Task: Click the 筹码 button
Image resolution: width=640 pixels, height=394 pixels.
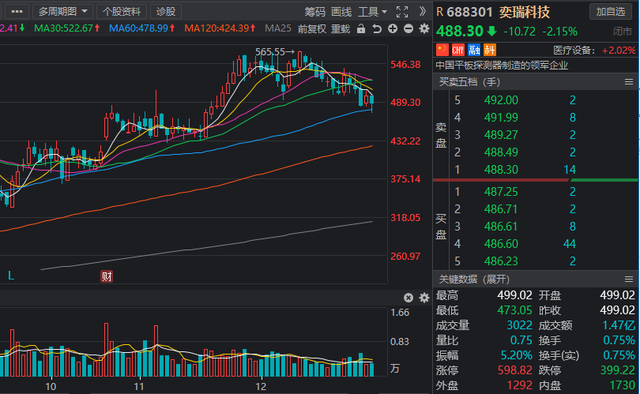Action: tap(315, 12)
